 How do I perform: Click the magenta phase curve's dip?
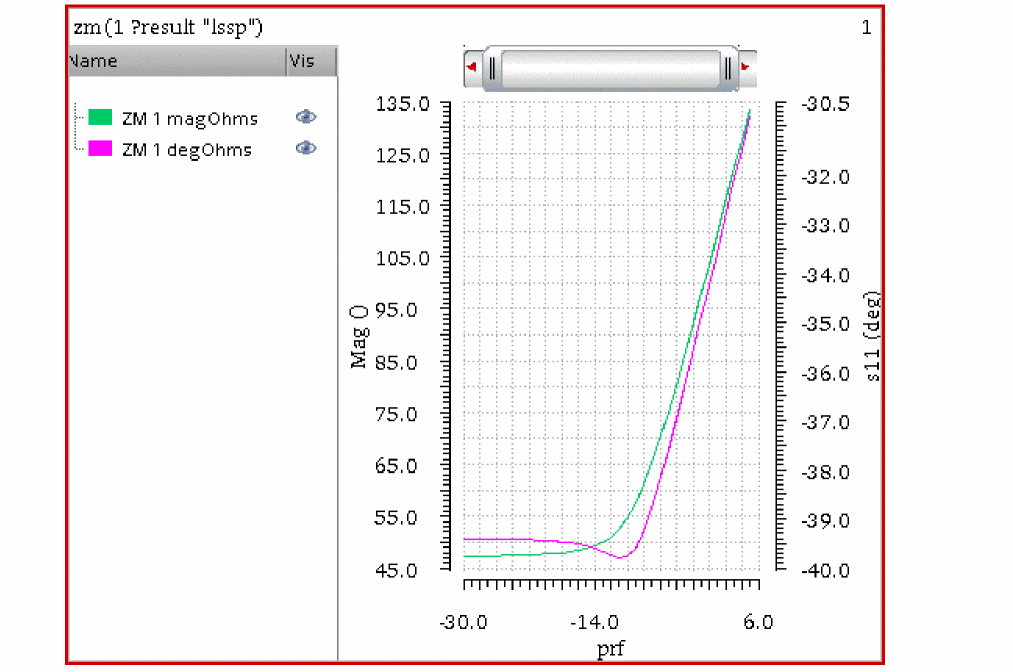[621, 556]
